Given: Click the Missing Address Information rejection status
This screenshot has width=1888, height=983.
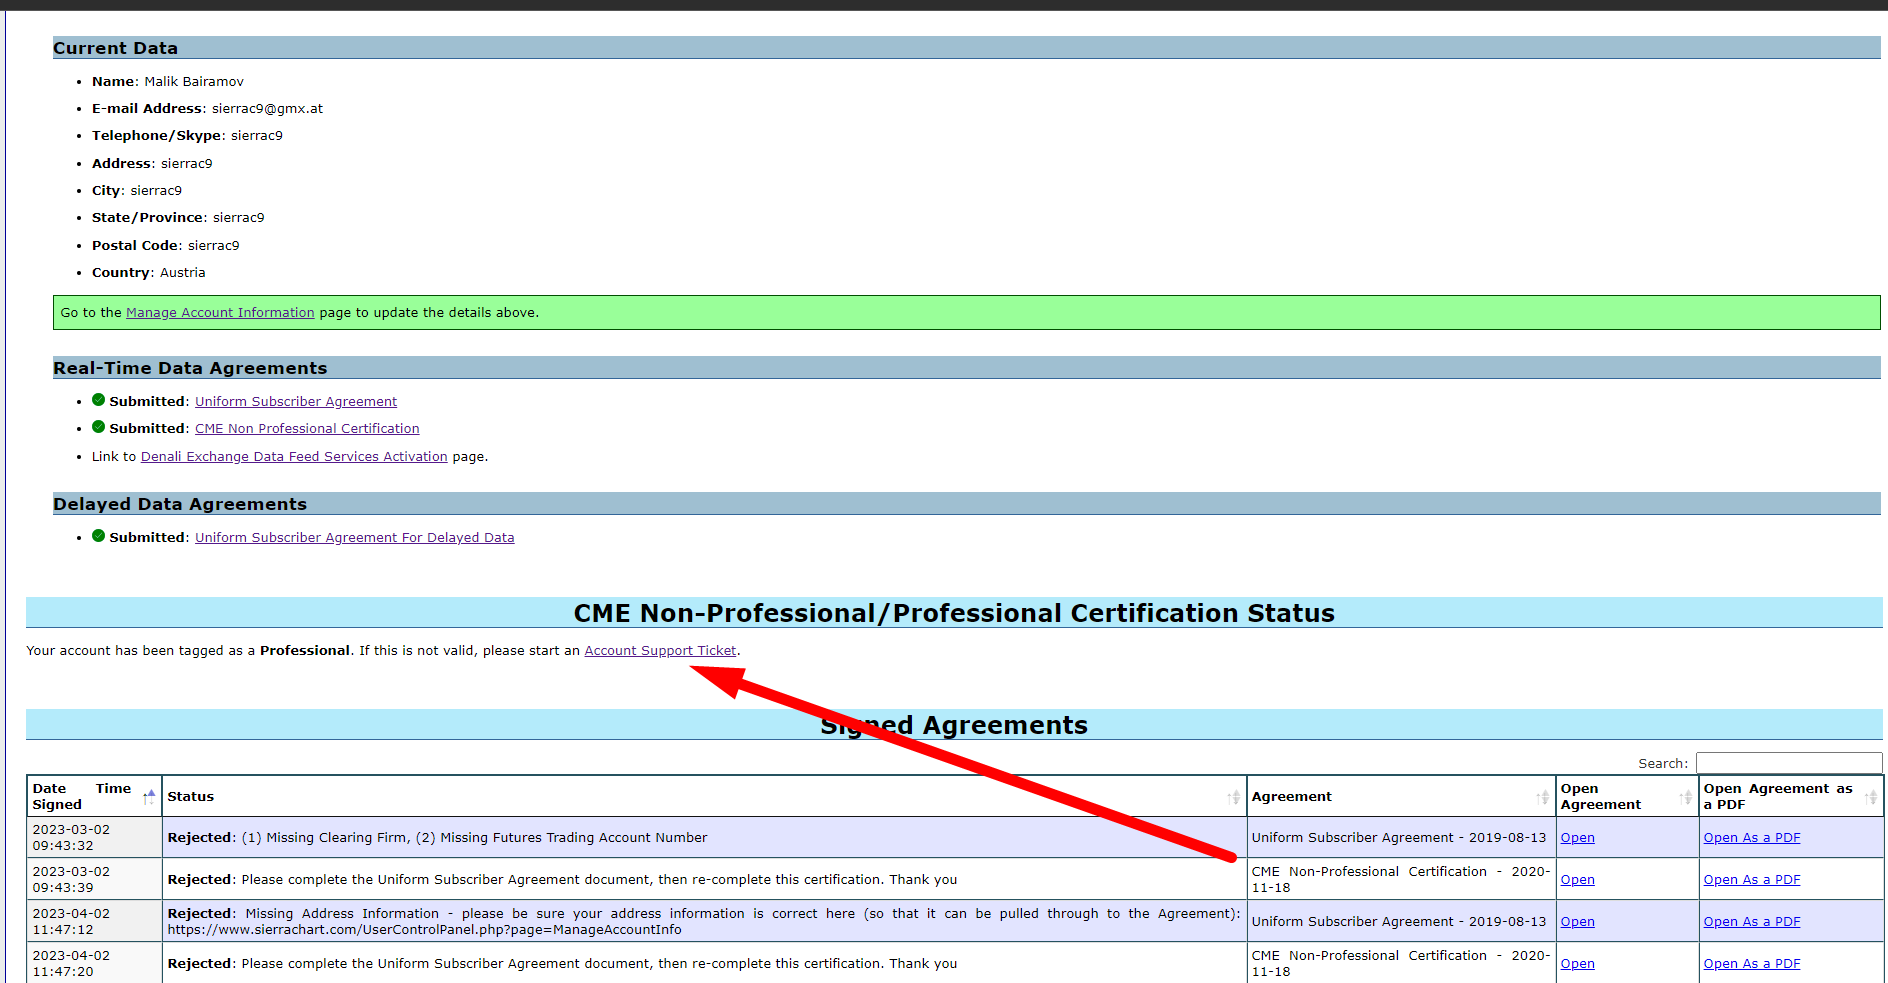Looking at the screenshot, I should point(704,922).
